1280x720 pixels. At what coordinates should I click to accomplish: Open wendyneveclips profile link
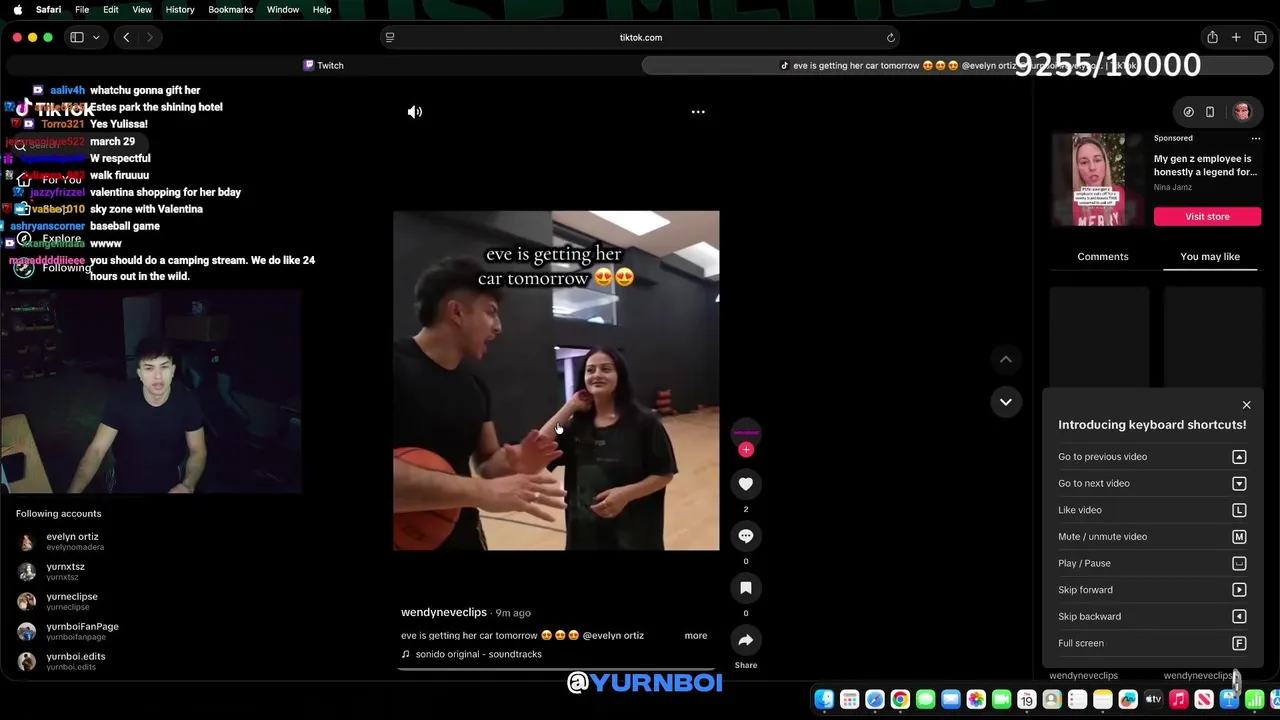click(444, 612)
